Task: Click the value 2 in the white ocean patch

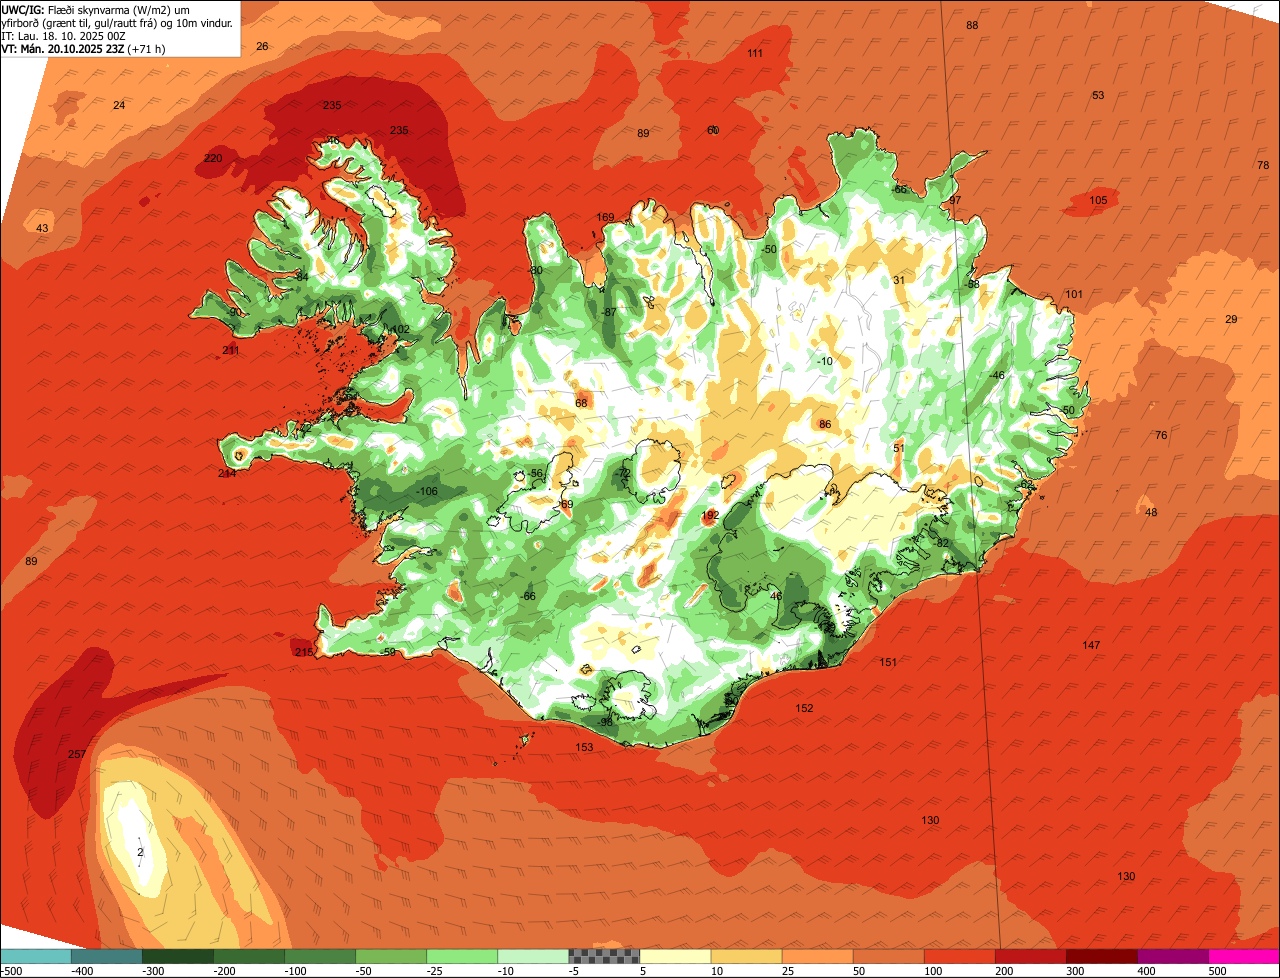Action: coord(140,852)
